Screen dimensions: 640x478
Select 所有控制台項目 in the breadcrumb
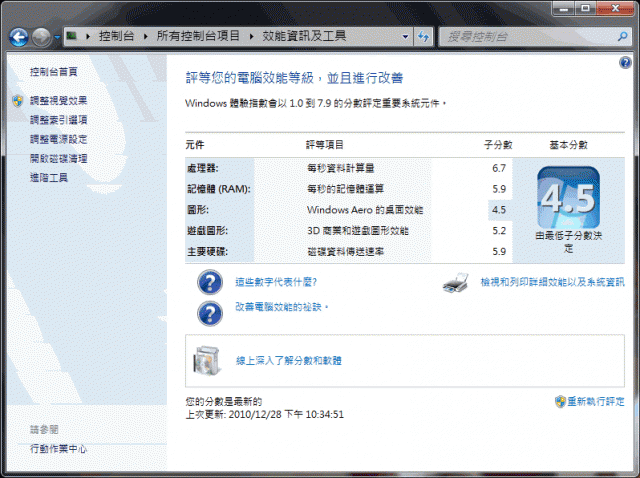point(198,36)
